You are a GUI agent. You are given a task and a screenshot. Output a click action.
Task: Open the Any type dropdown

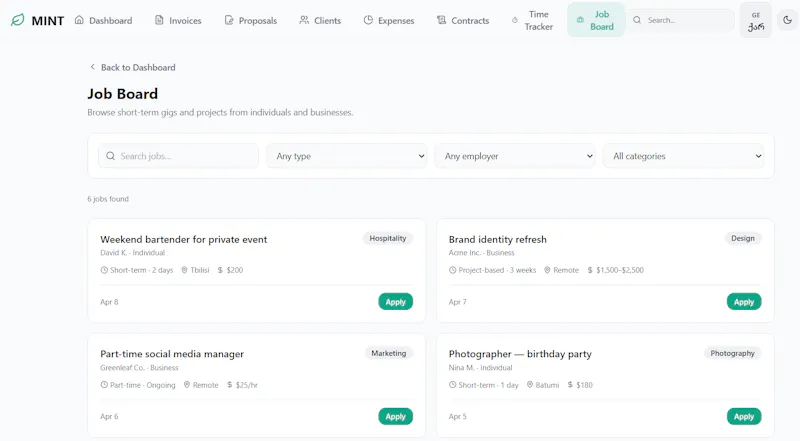coord(346,156)
